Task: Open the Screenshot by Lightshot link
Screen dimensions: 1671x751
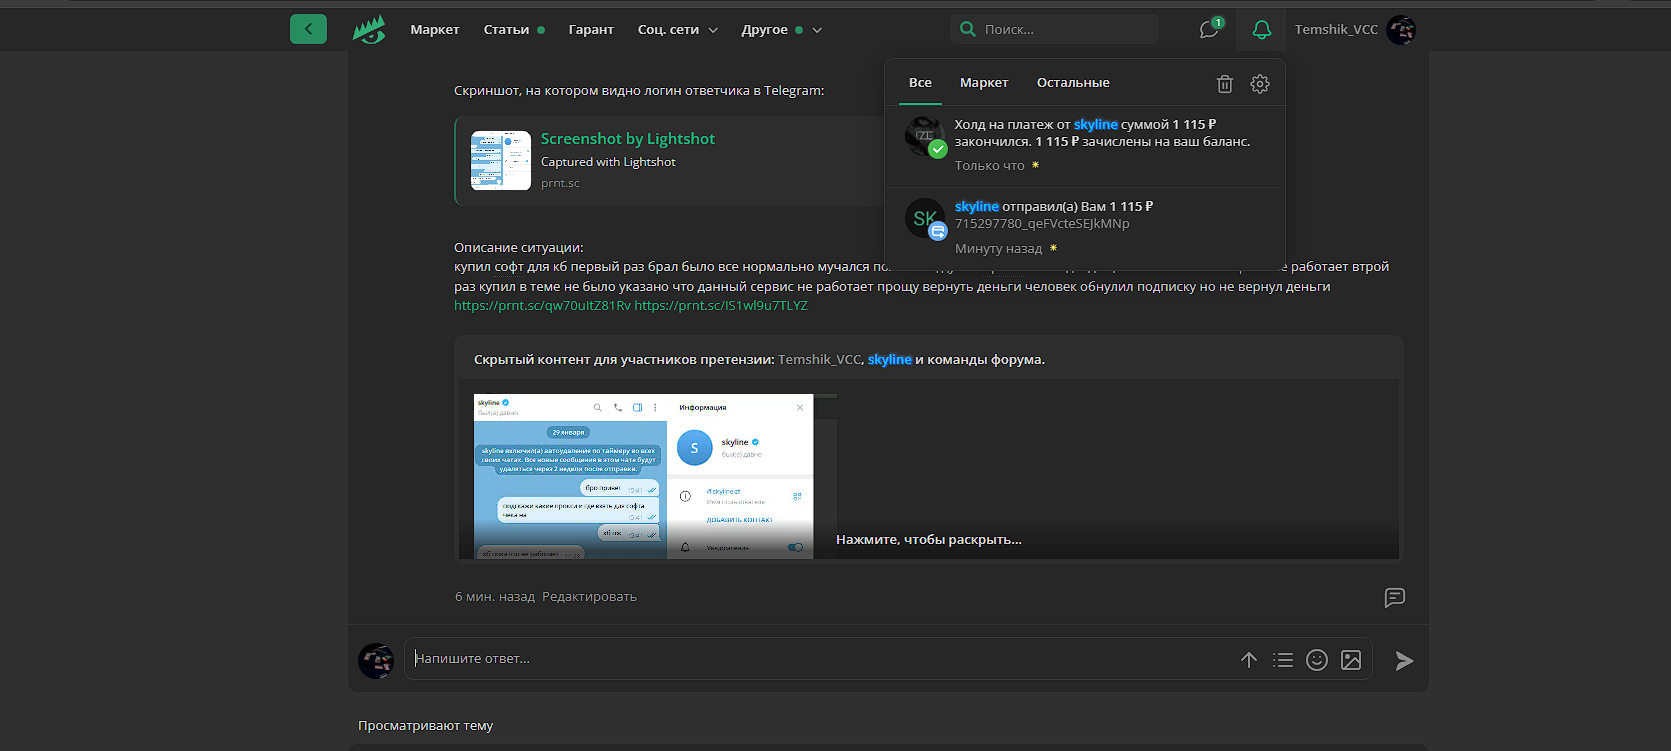Action: point(628,139)
